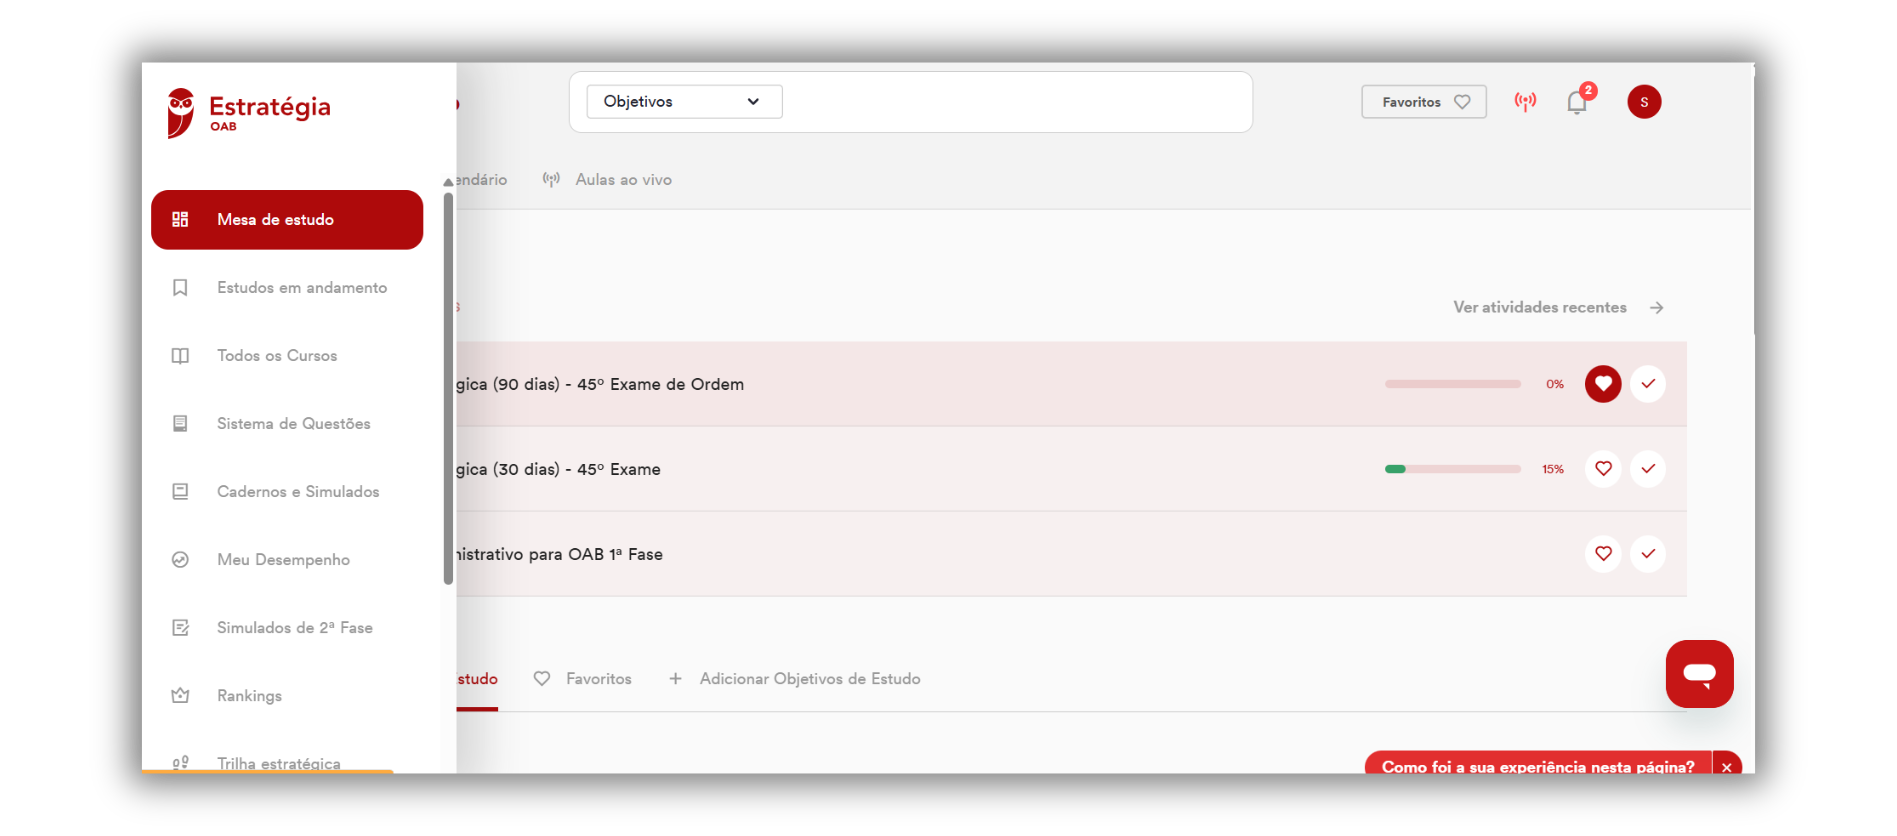Expand the Objetivos dropdown
Image resolution: width=1897 pixels, height=836 pixels.
point(684,102)
